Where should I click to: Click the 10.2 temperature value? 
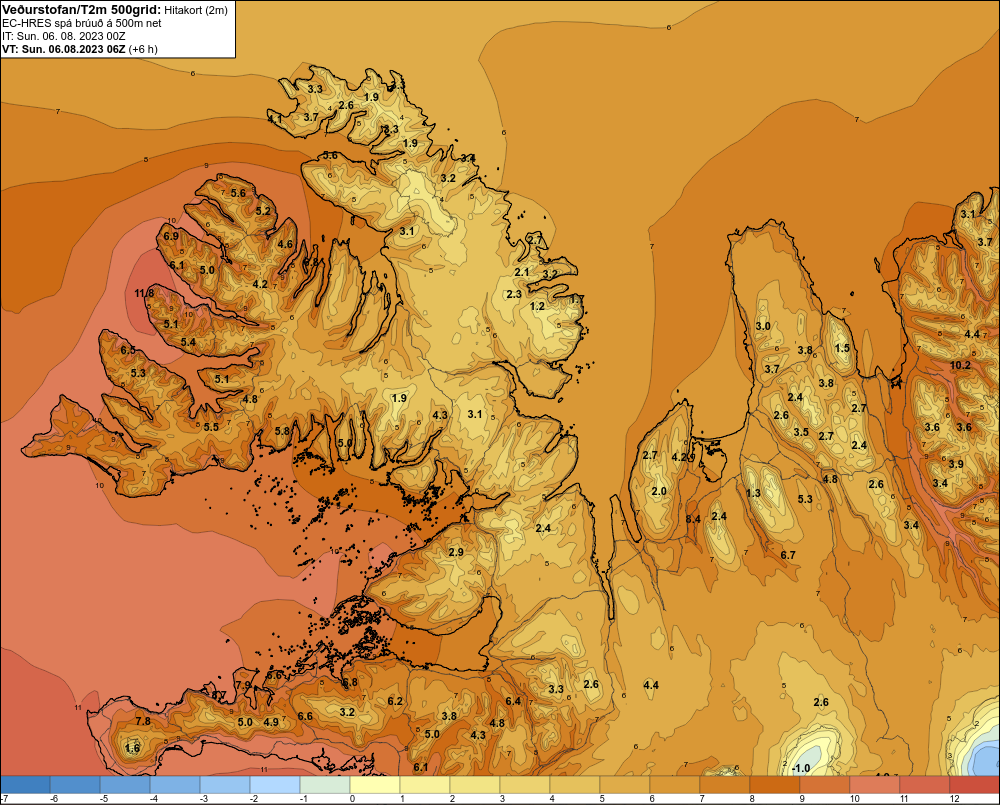click(960, 366)
